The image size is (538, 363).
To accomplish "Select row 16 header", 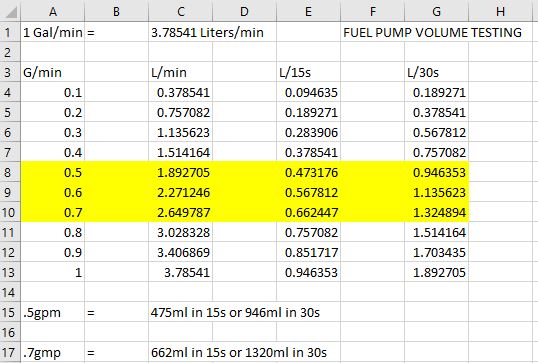I will (x=10, y=332).
